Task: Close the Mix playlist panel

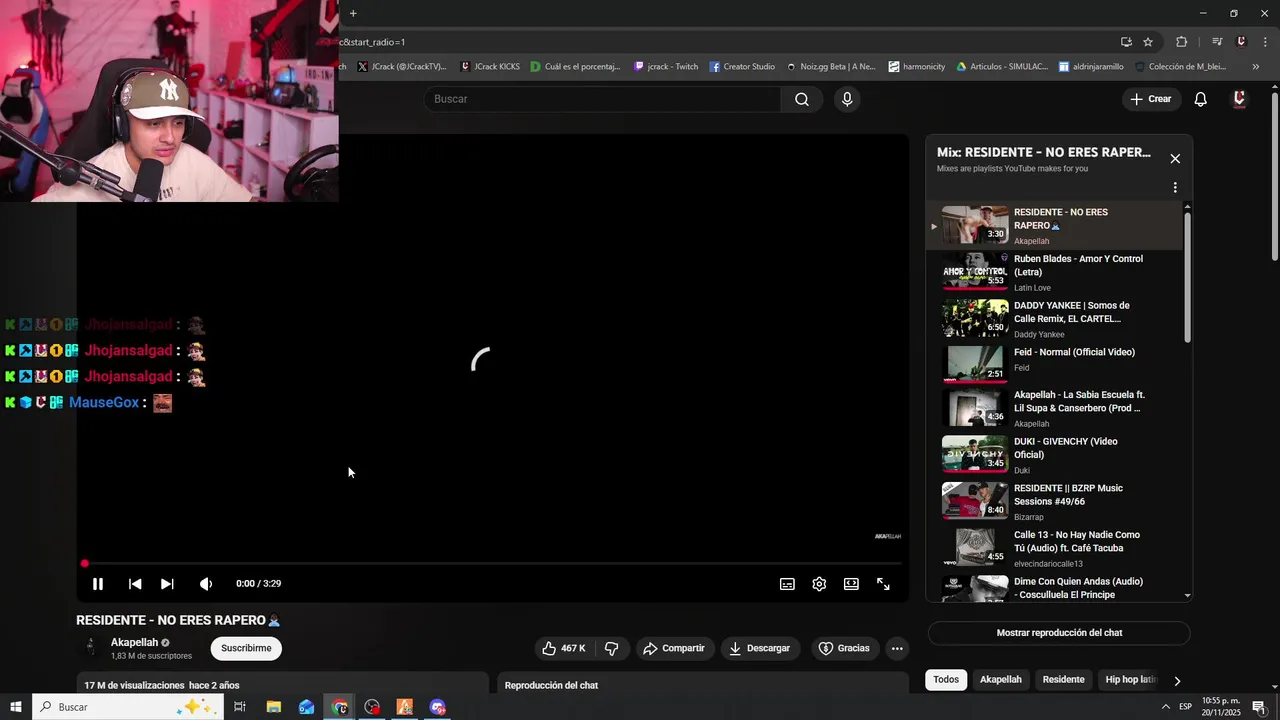Action: coord(1175,159)
